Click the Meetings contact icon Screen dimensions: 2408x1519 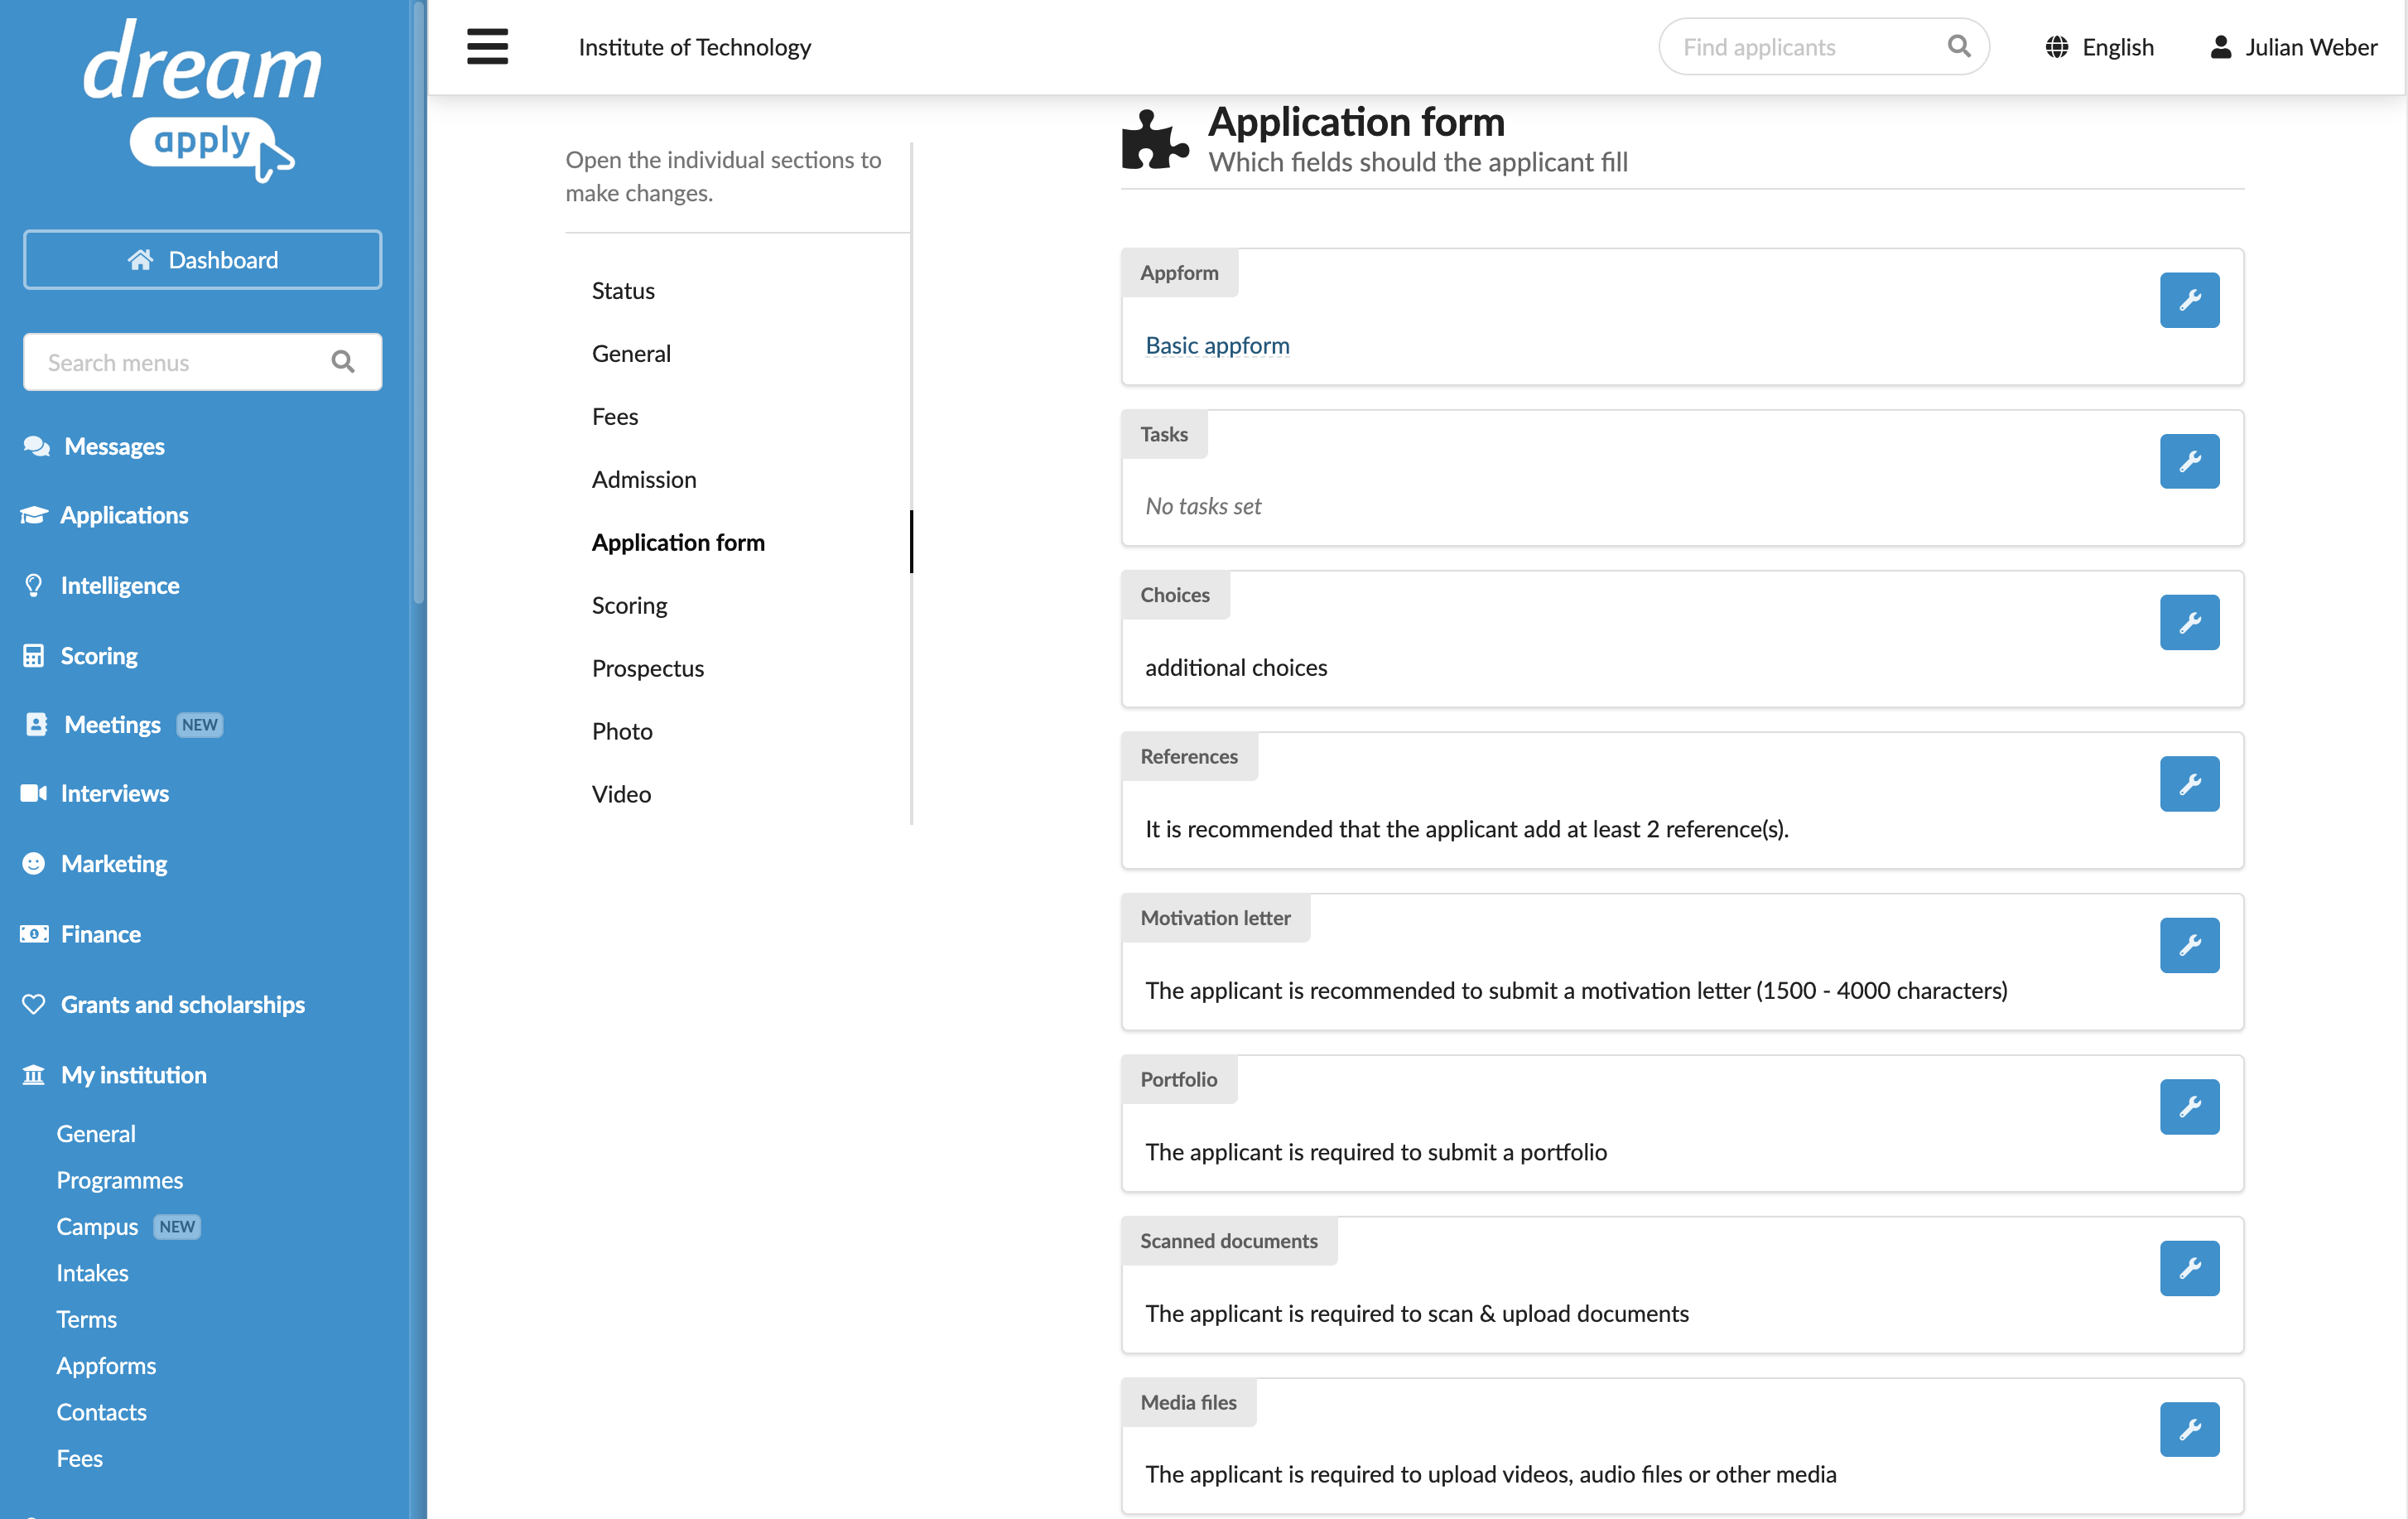[x=36, y=725]
